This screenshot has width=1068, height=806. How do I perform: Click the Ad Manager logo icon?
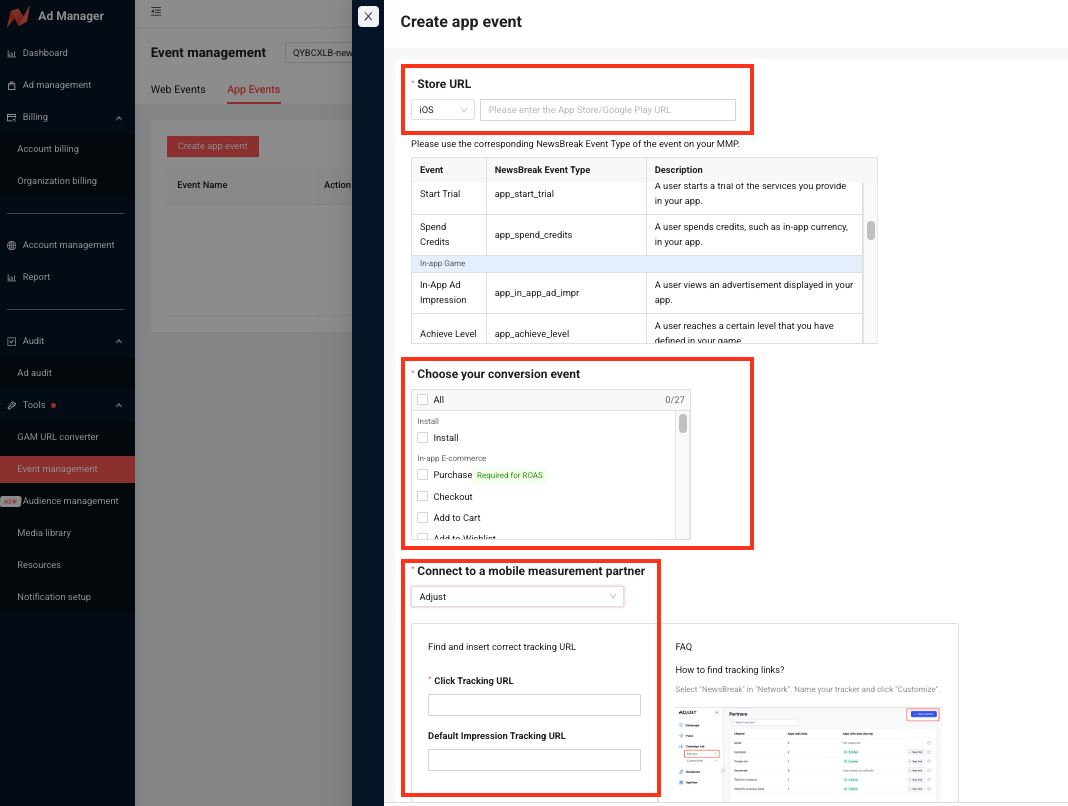(x=19, y=17)
